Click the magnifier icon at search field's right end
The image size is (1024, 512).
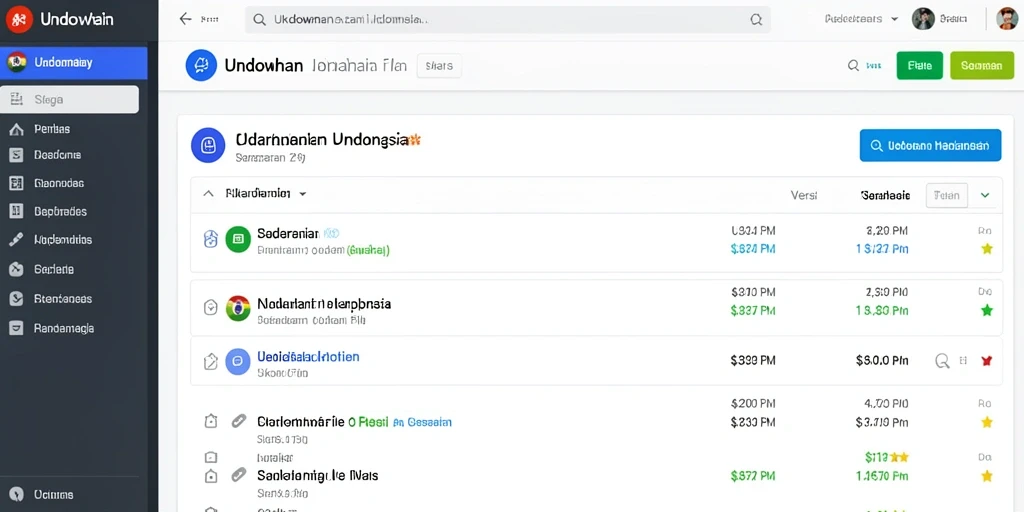[756, 20]
